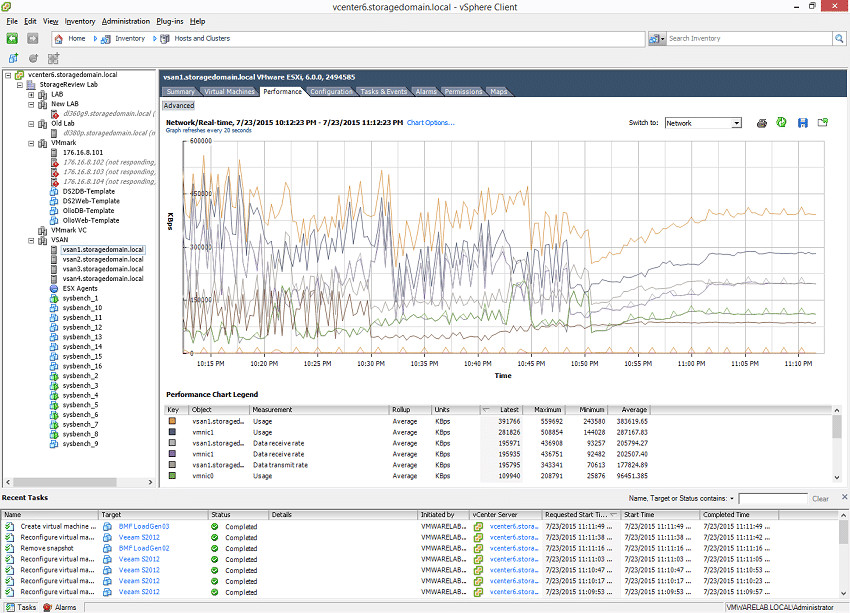This screenshot has height=613, width=850.
Task: Click the cluster icon beside VMmark VC
Action: (42, 230)
